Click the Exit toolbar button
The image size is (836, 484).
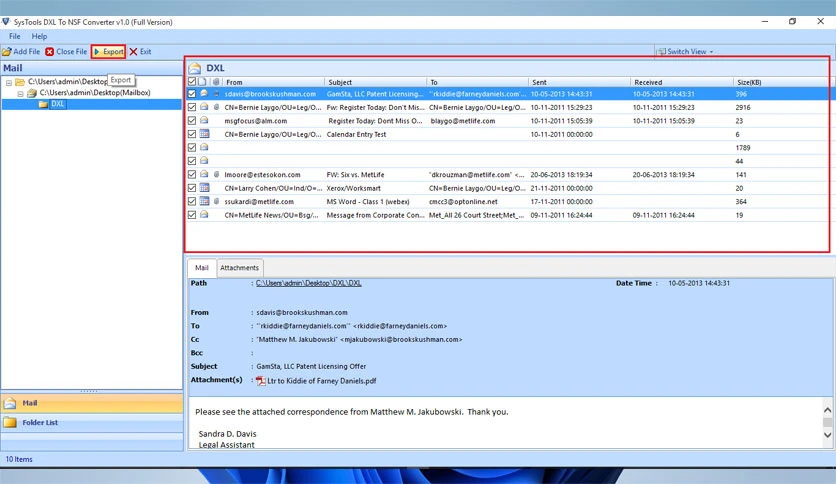click(x=140, y=52)
